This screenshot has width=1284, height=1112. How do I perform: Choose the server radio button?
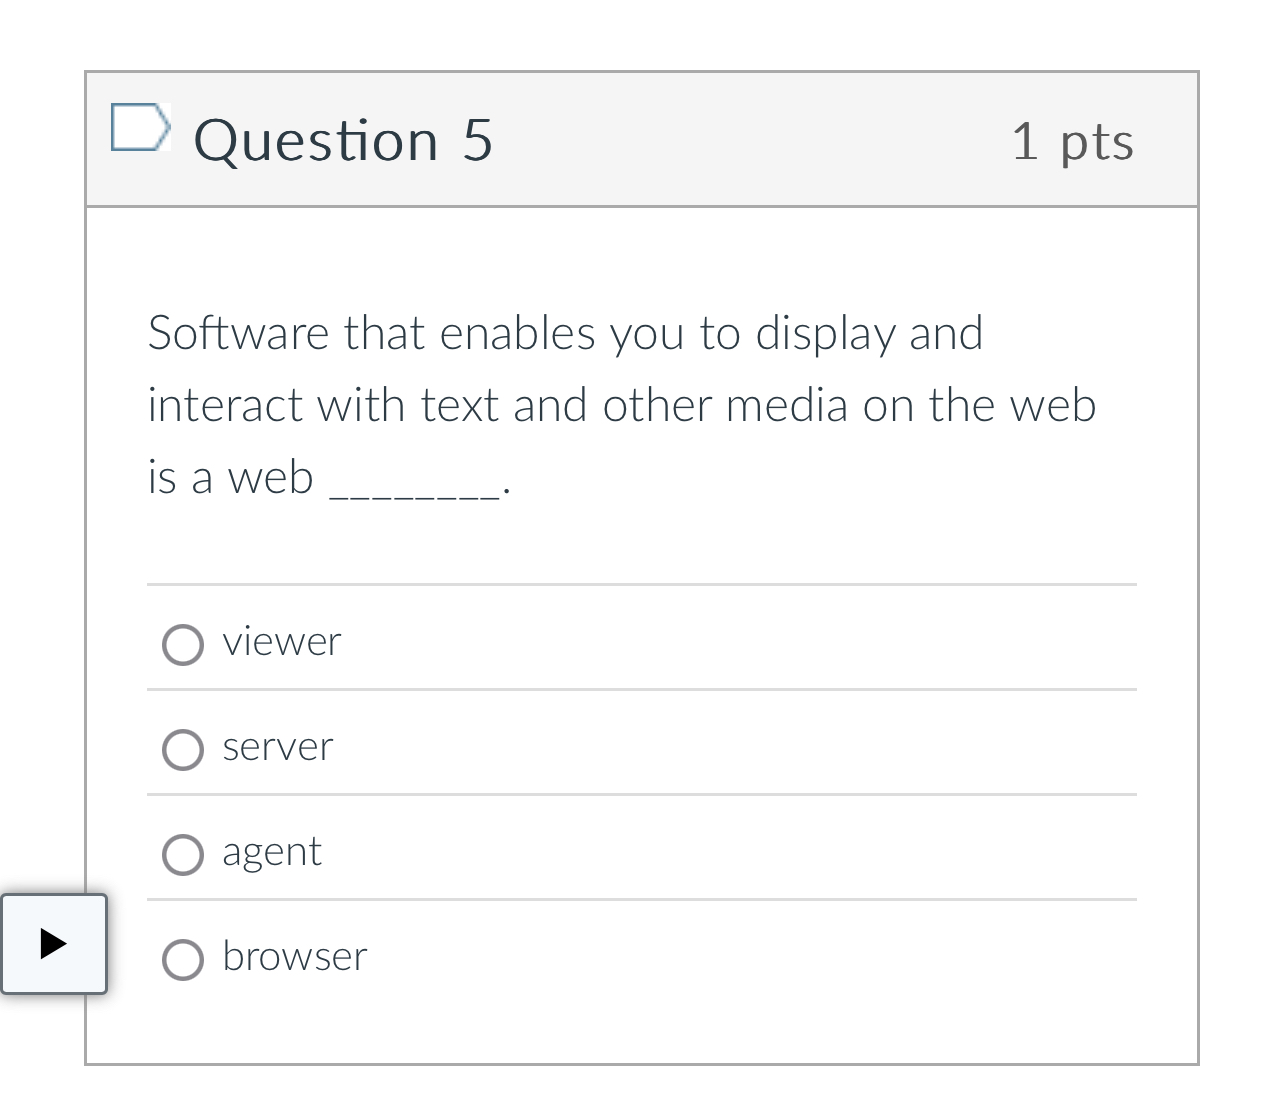(182, 750)
